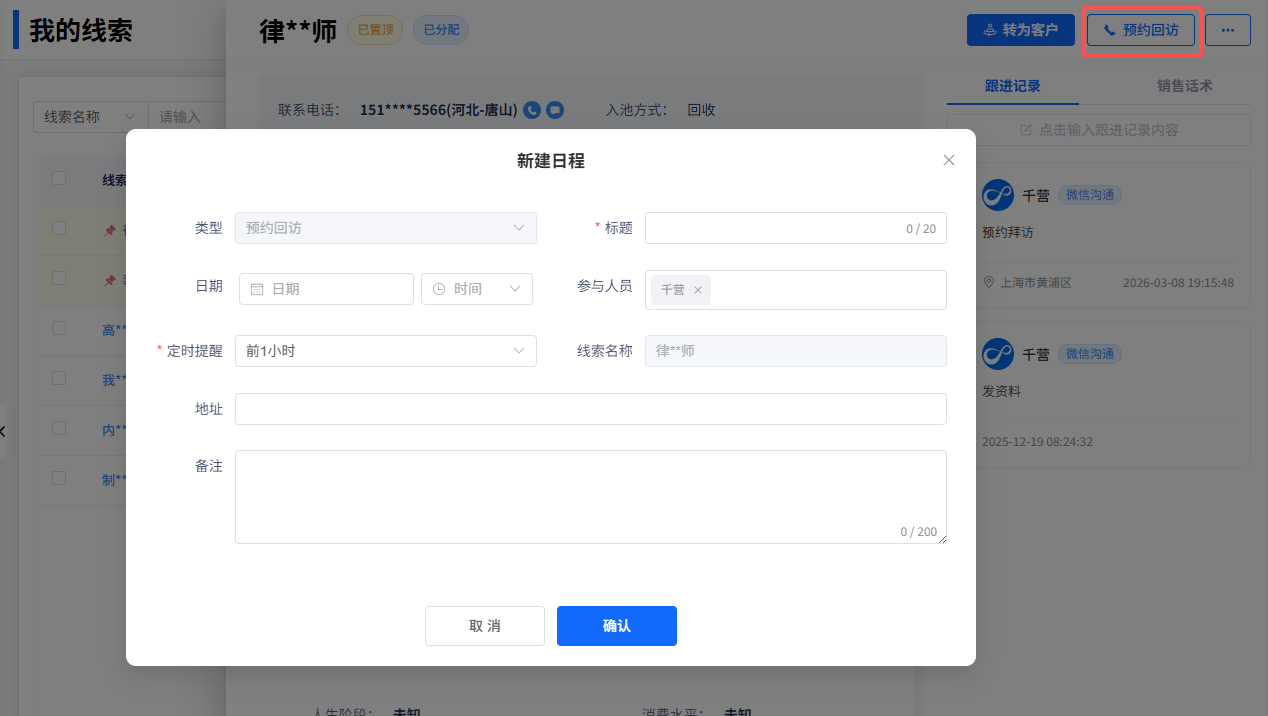Open the 线索名称 filter dropdown
Image resolution: width=1268 pixels, height=716 pixels.
tap(90, 117)
